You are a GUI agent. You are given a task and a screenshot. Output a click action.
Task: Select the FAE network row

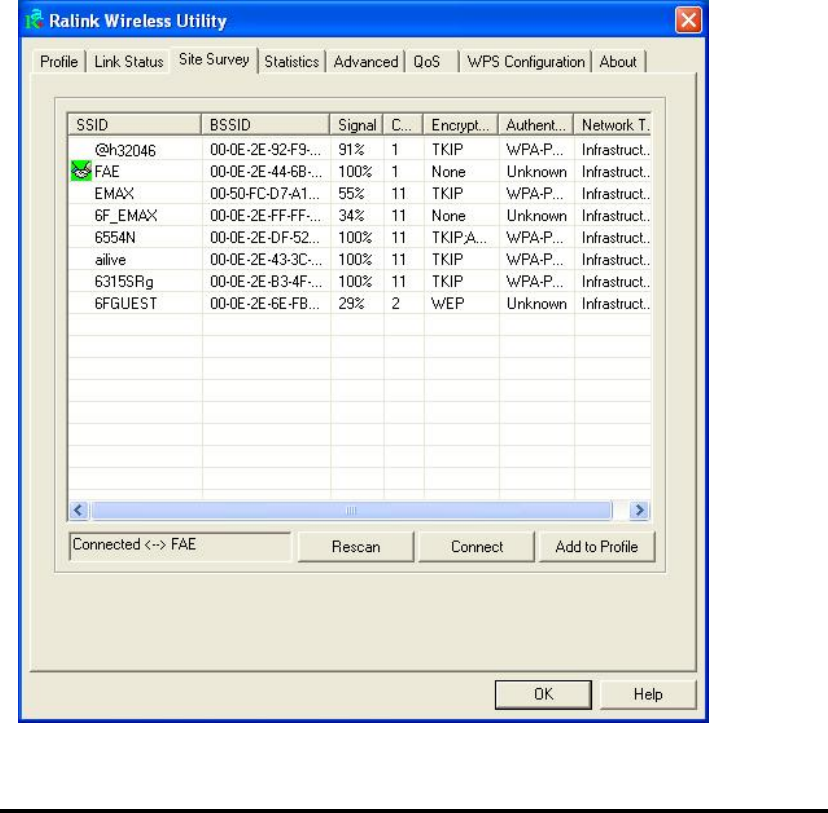tap(360, 172)
